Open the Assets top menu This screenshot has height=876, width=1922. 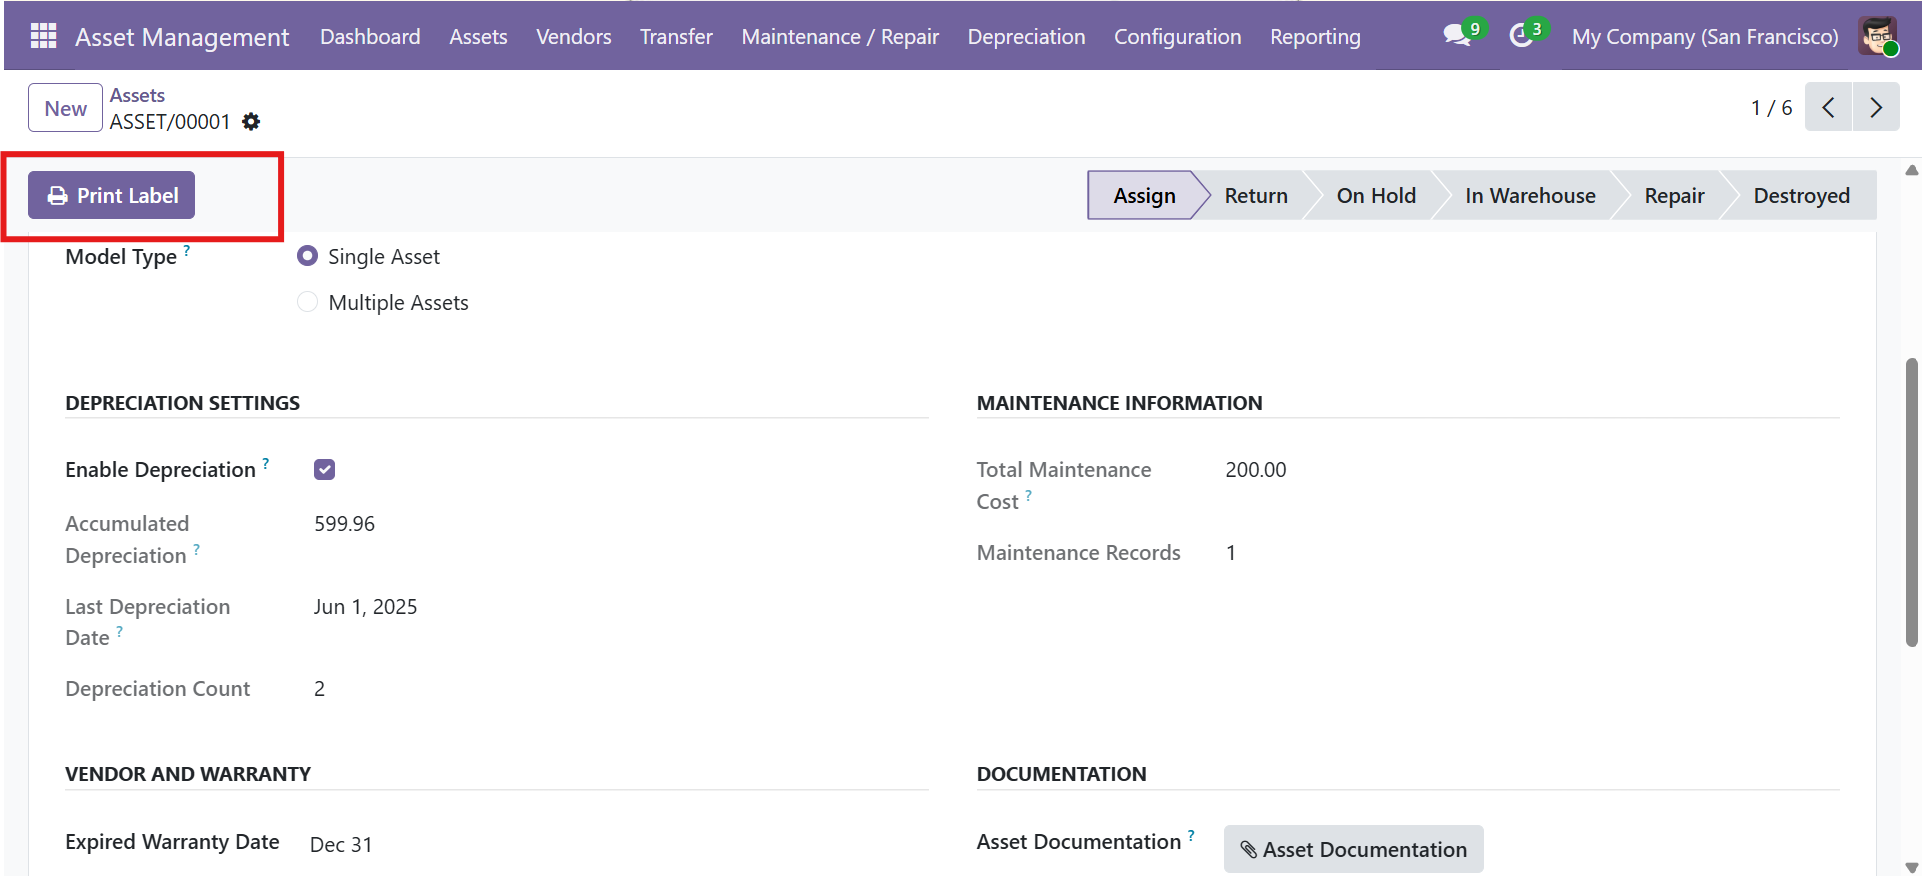pos(478,36)
